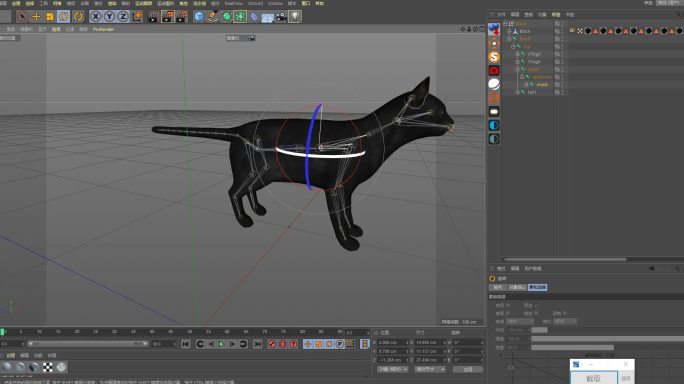Open the Render Settings clapperboard icon
Viewport: 684px width, 384px height.
[x=181, y=17]
